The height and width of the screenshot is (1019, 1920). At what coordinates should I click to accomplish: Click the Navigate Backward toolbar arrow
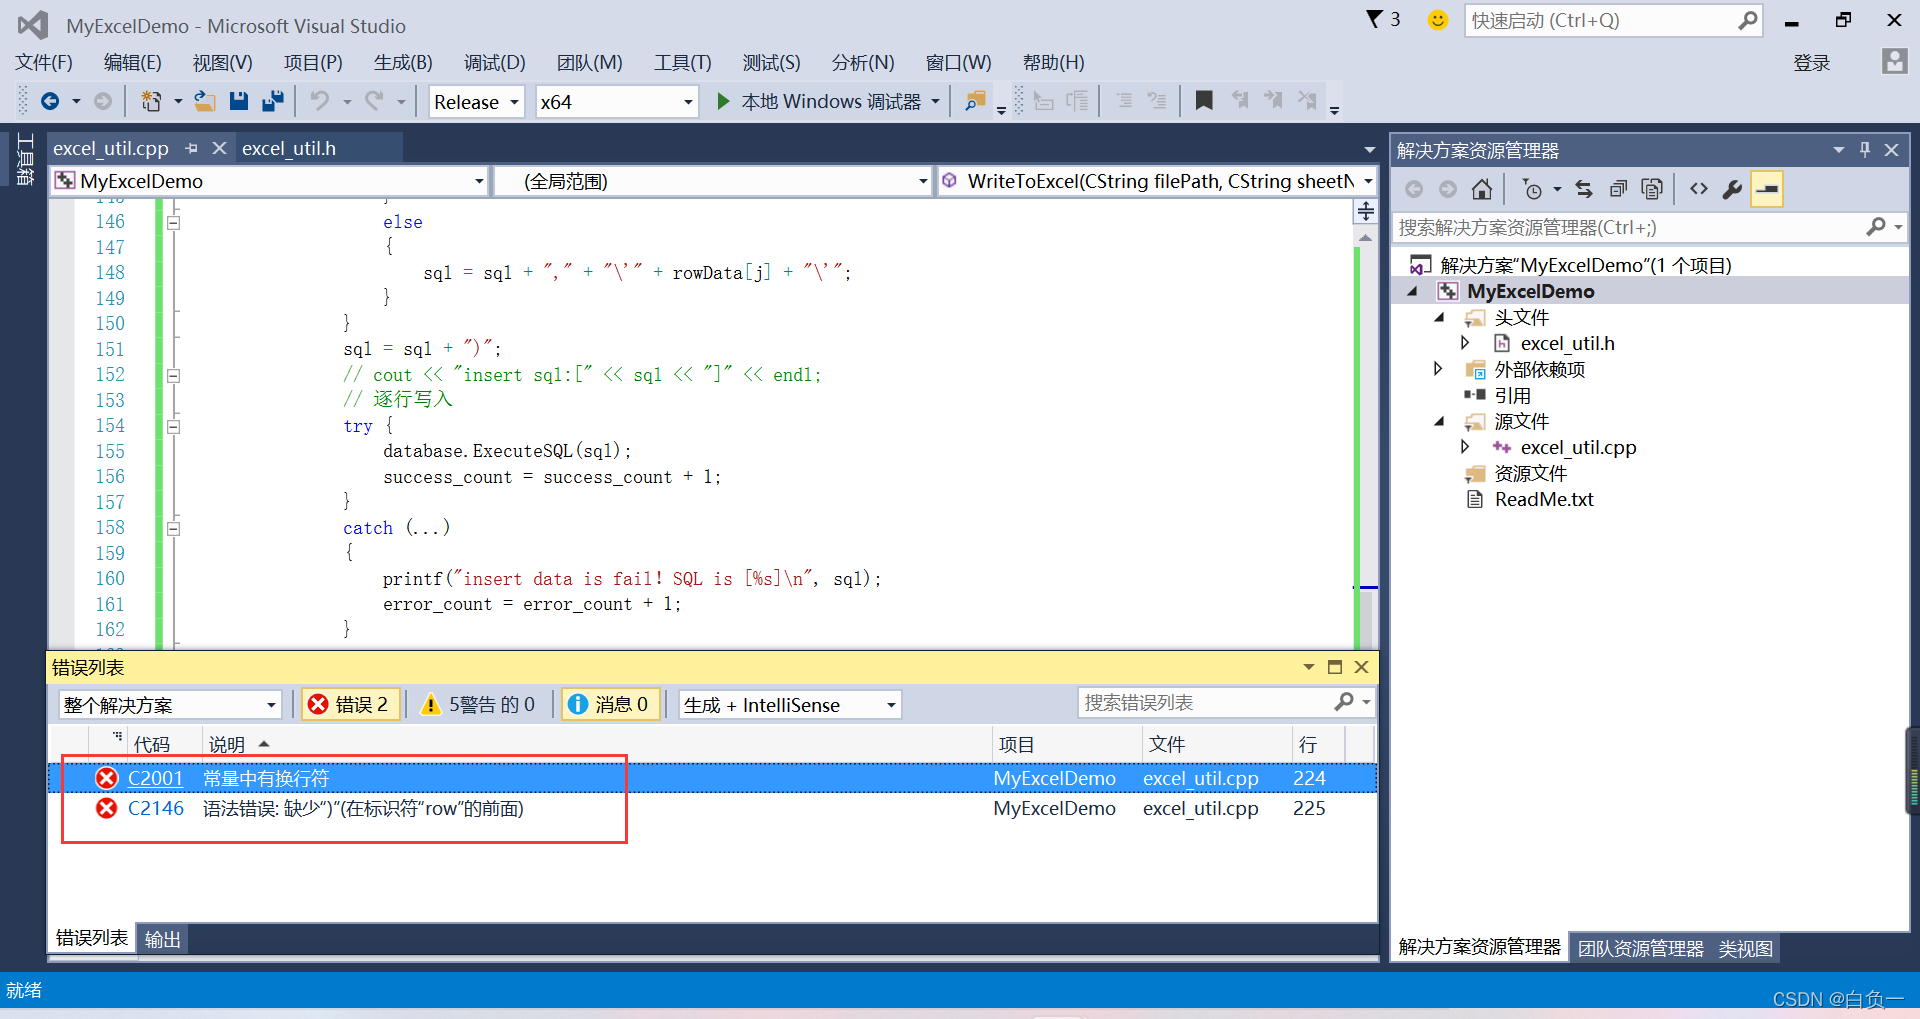click(49, 101)
